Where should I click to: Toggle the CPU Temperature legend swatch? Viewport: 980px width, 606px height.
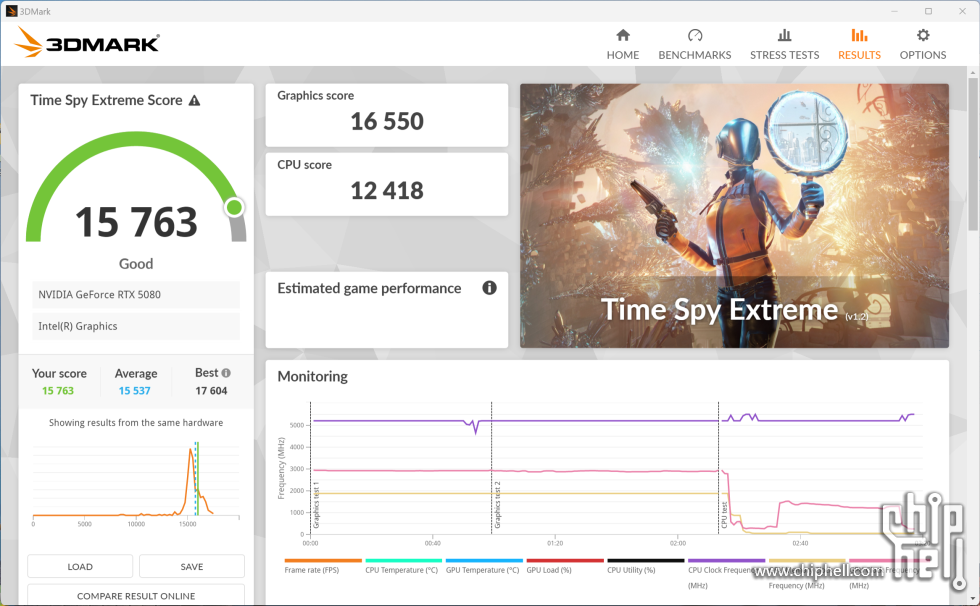point(403,560)
